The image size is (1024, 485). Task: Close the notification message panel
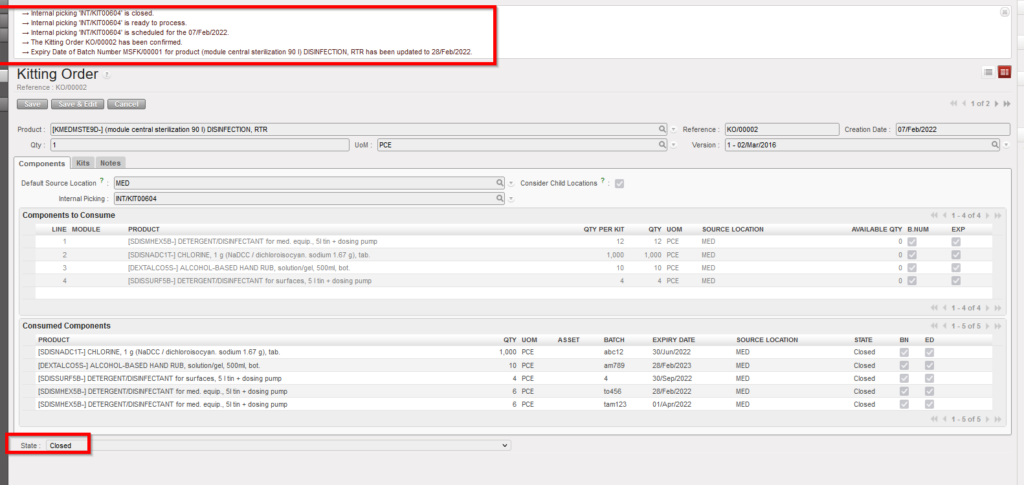[x=1004, y=12]
